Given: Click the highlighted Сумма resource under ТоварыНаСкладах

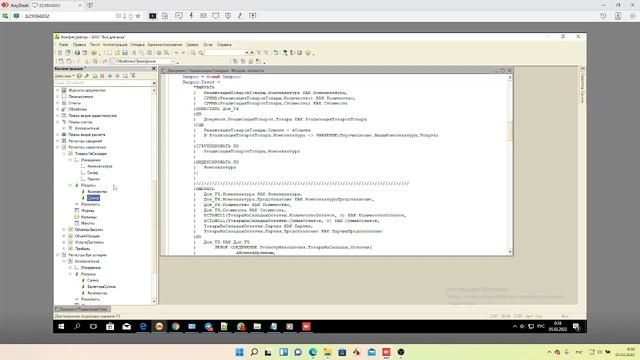Looking at the screenshot, I should coord(93,198).
